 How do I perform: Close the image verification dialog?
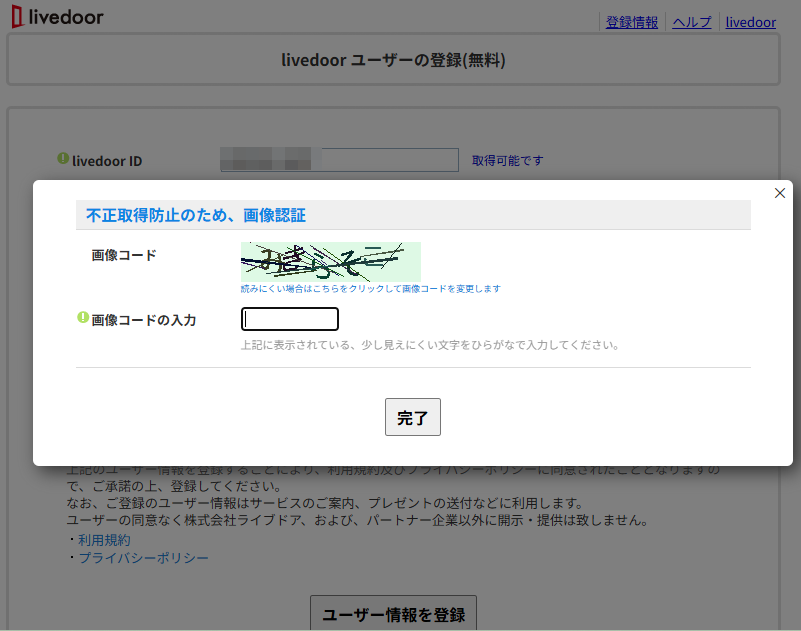[x=780, y=193]
